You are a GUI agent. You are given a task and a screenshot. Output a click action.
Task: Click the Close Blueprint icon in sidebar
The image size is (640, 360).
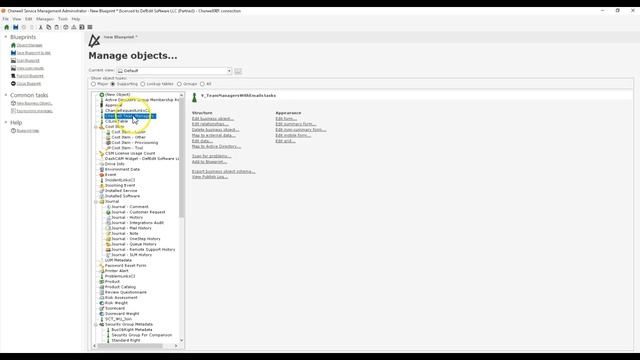[13, 83]
